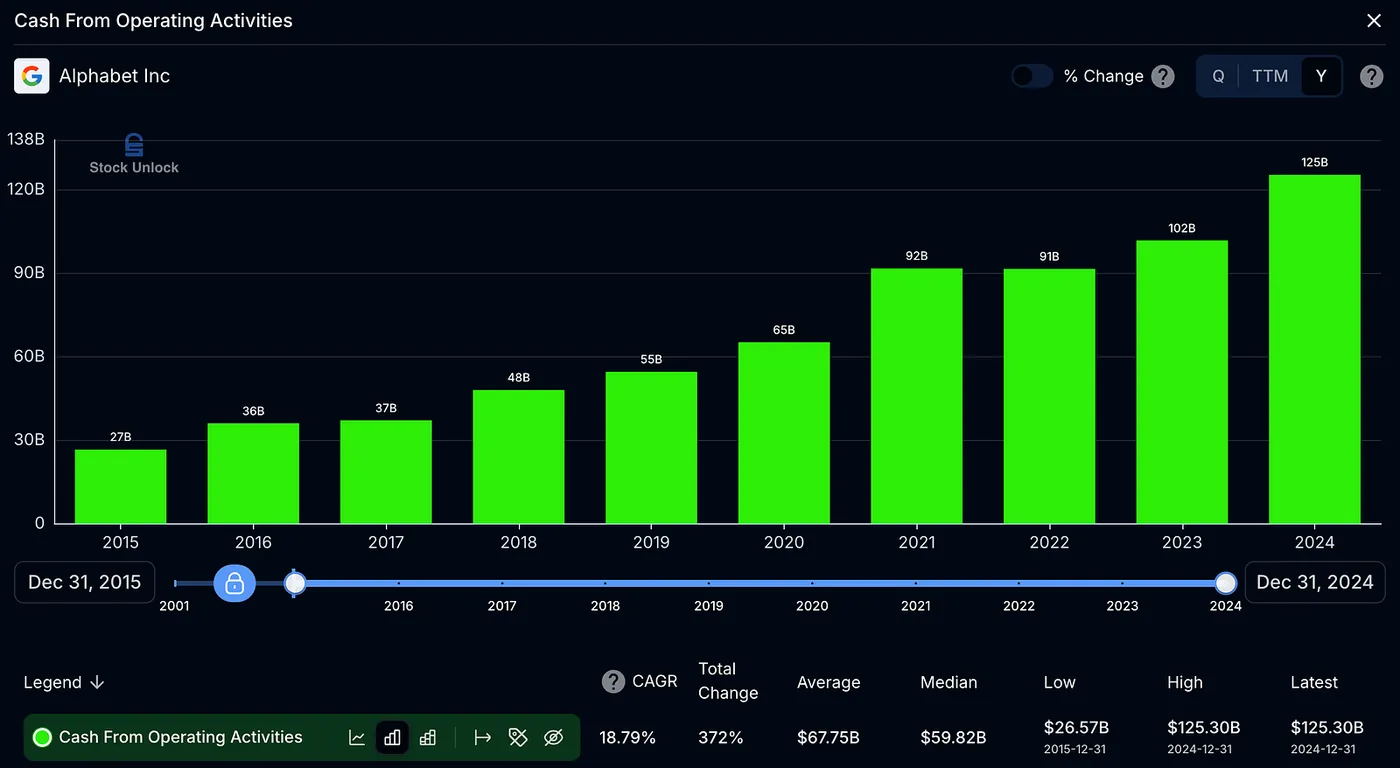1400x768 pixels.
Task: Open help icon next to the Y period button
Action: (1372, 76)
